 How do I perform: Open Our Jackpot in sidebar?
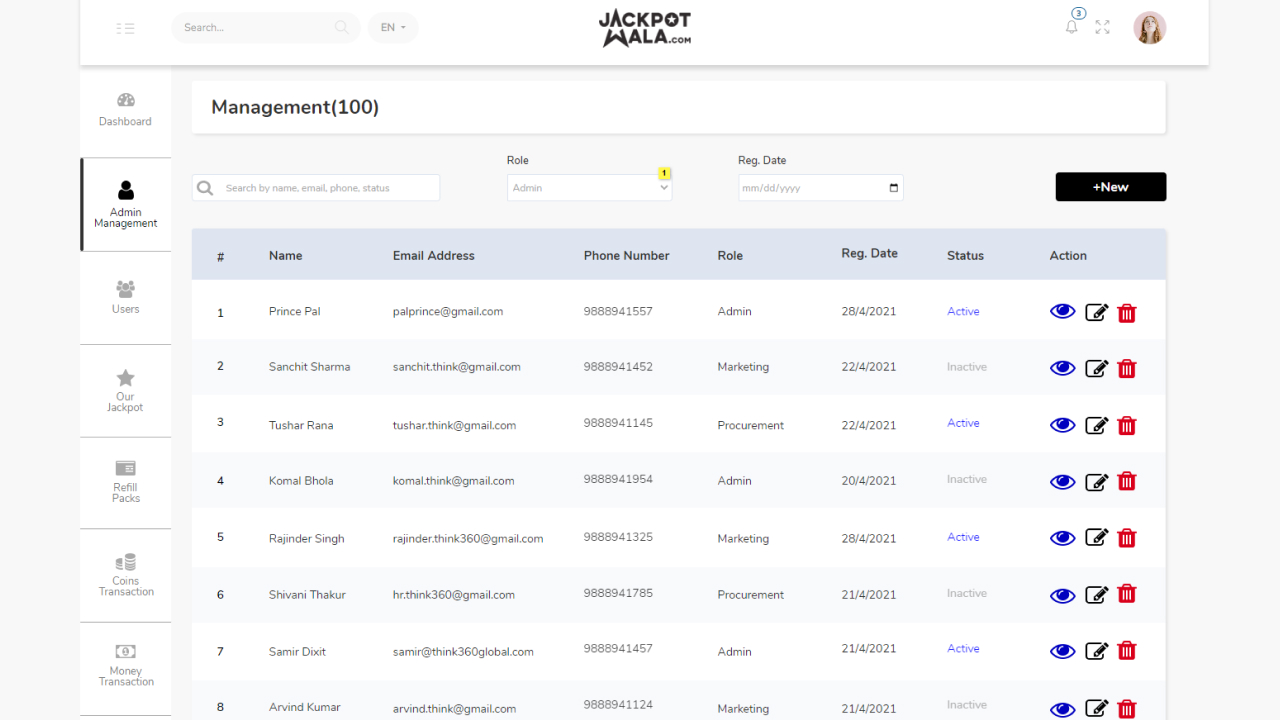pyautogui.click(x=126, y=391)
